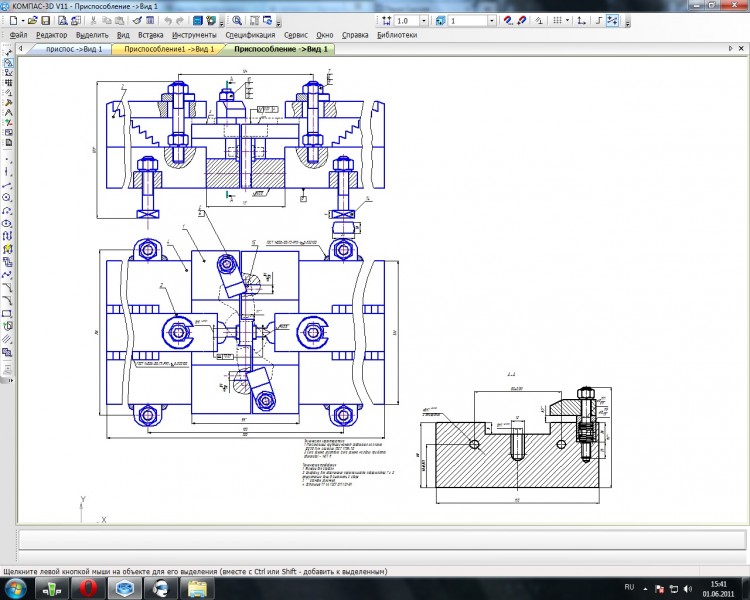Click the set global snaps magnet icon
Image resolution: width=750 pixels, height=600 pixels.
coord(508,21)
